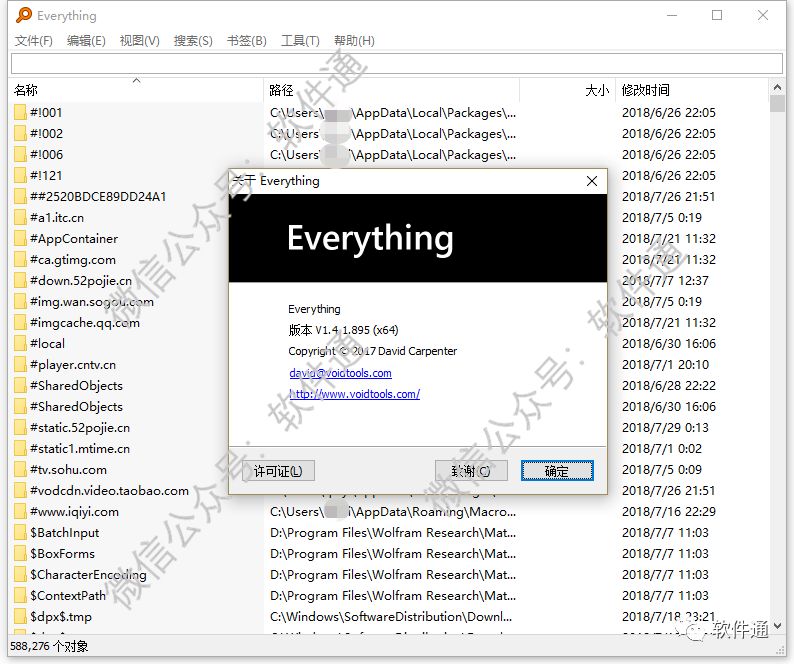This screenshot has width=794, height=664.
Task: Click the $CharacterEncoding folder name
Action: (x=88, y=575)
